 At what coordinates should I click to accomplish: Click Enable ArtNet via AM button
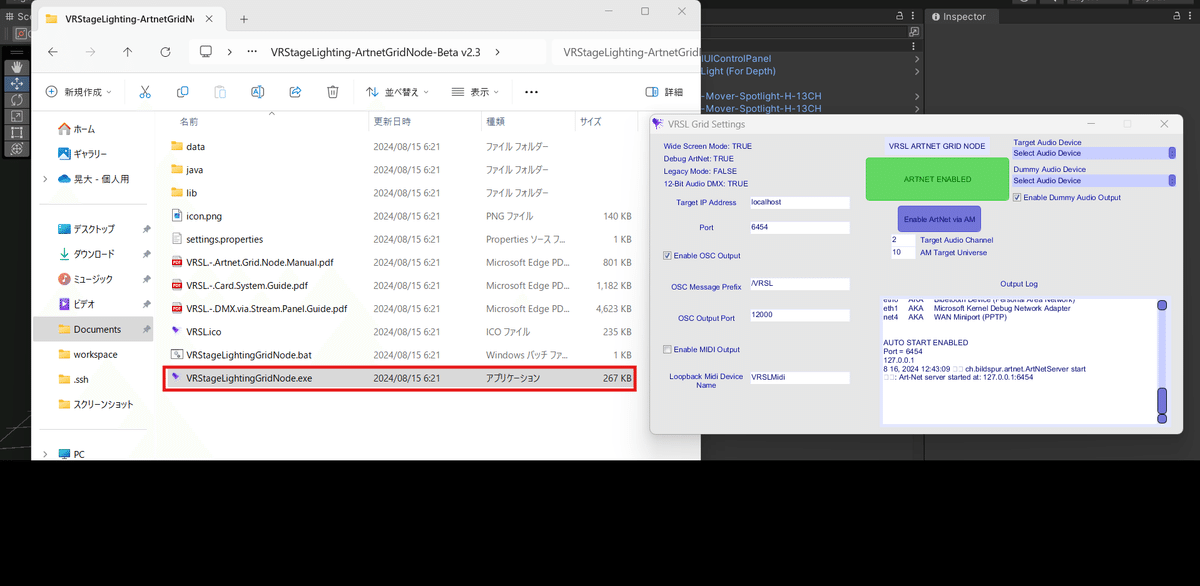pyautogui.click(x=939, y=218)
